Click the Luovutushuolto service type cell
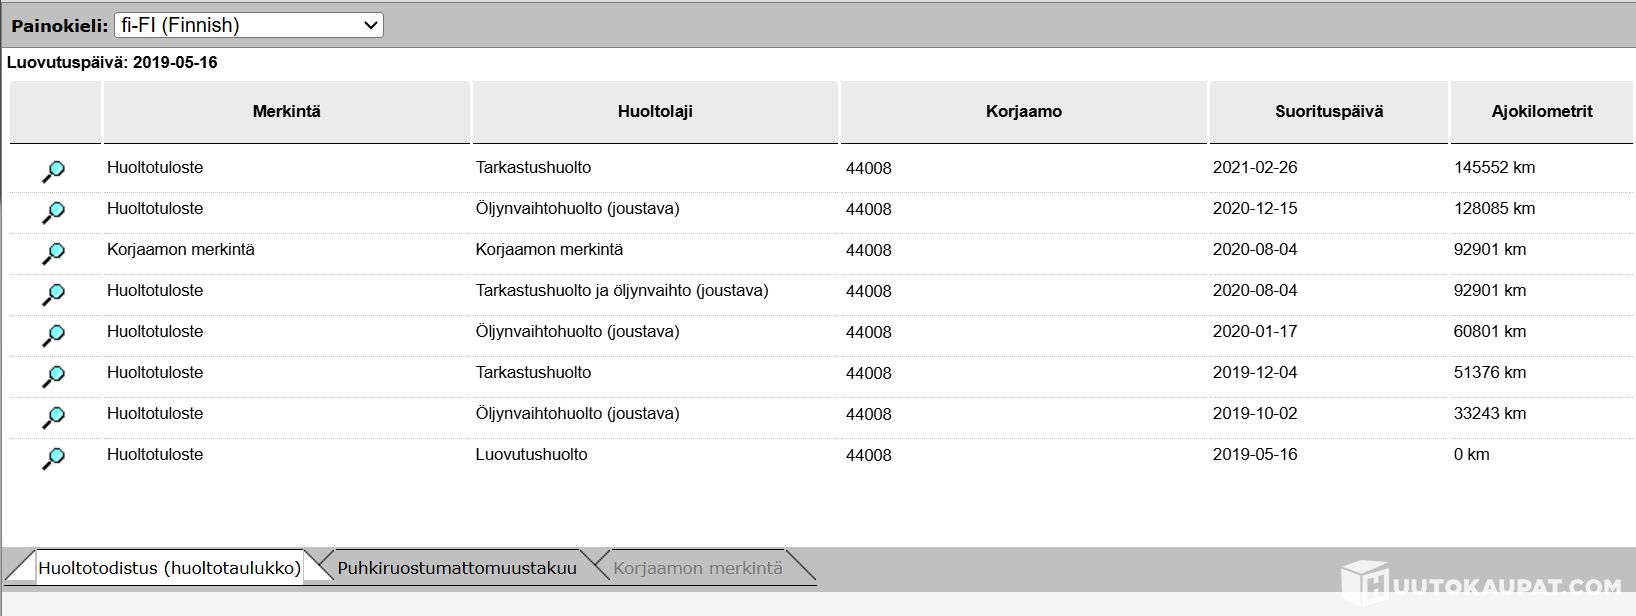Viewport: 1636px width, 616px height. click(x=531, y=455)
